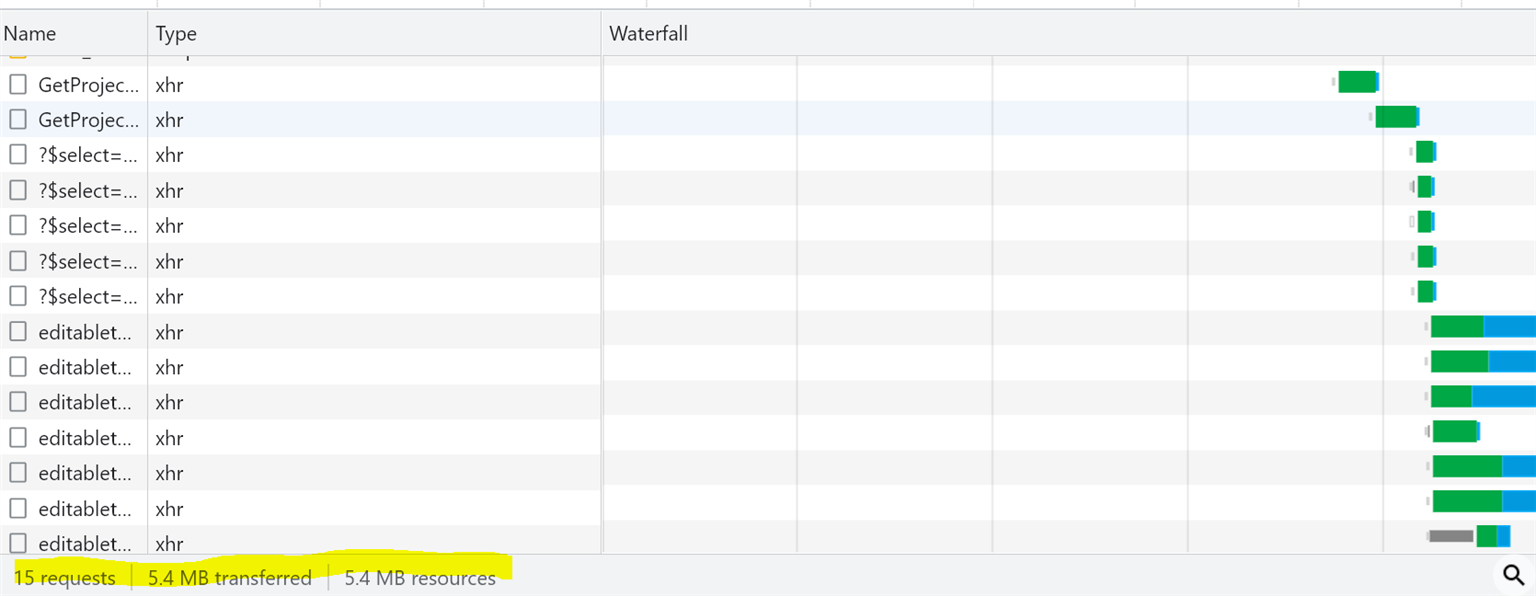Sort requests by the Type column header

pos(176,34)
